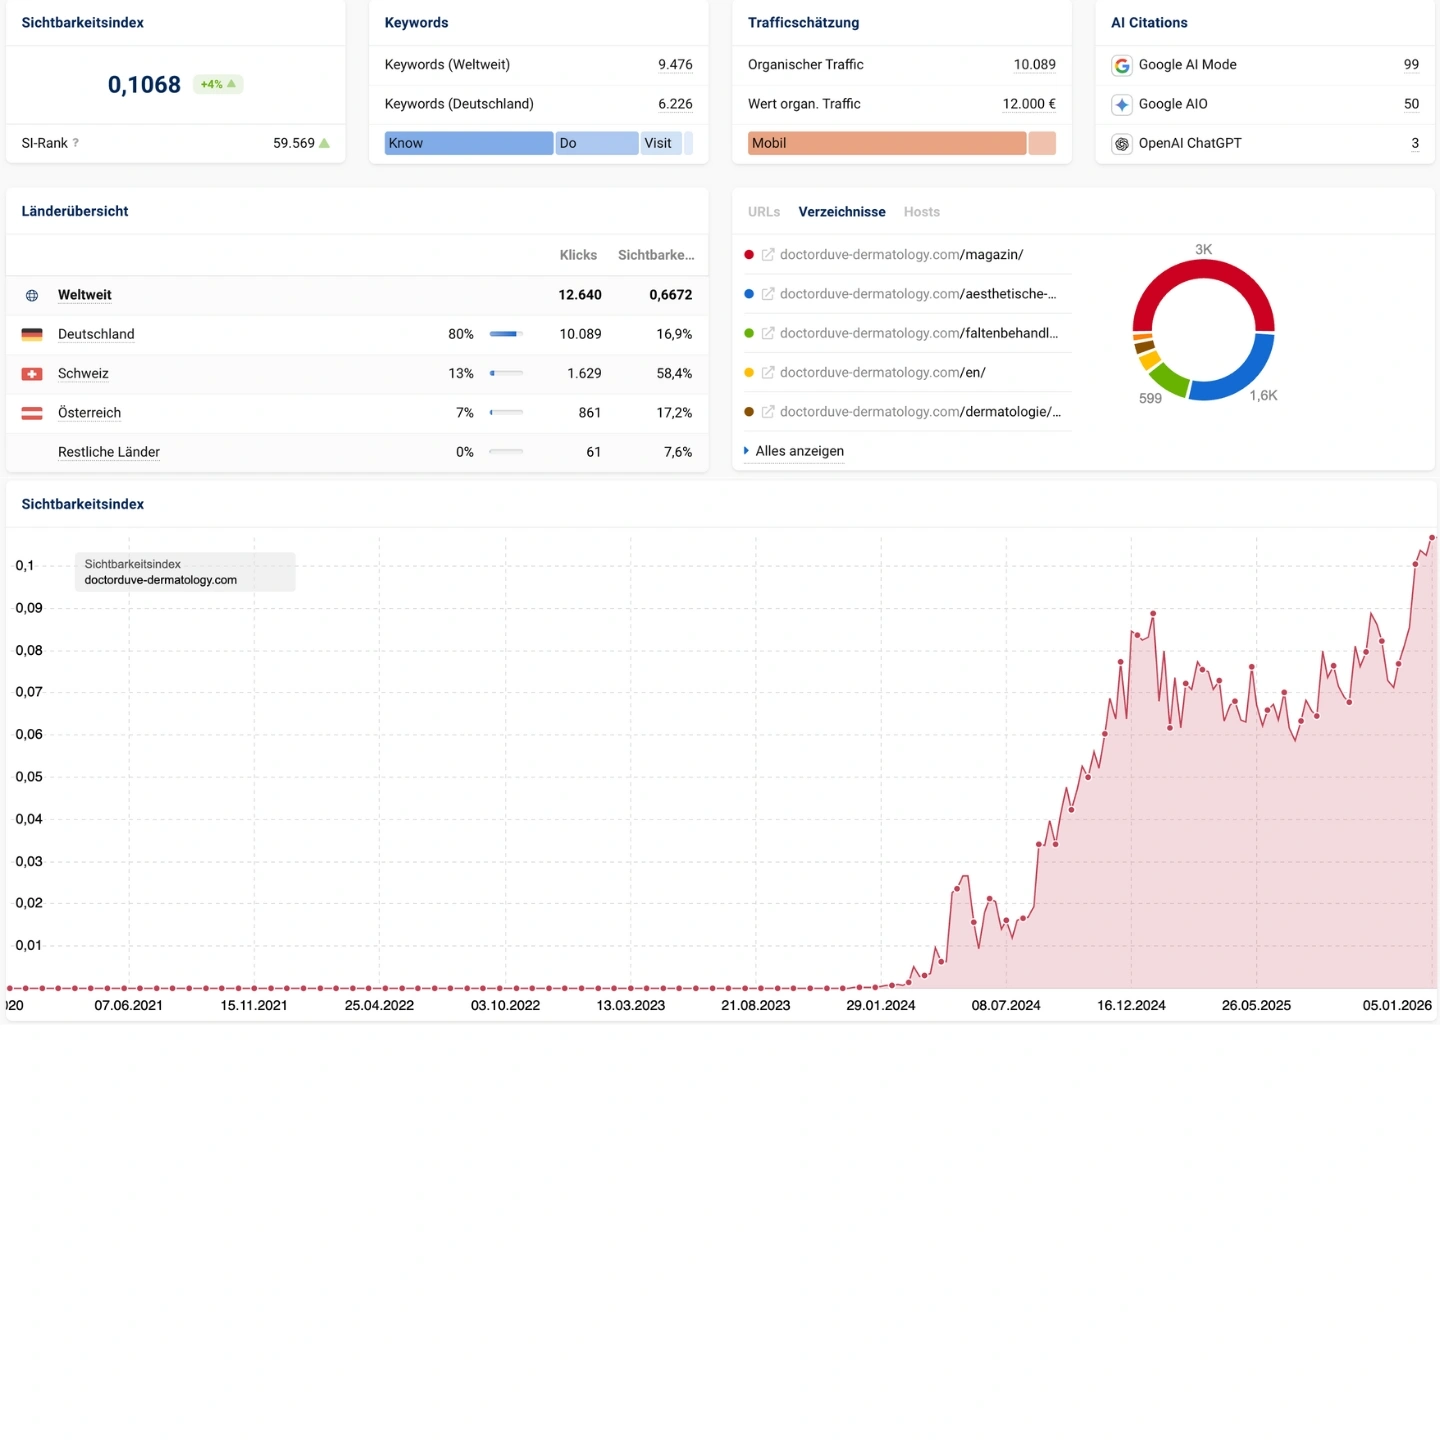The width and height of the screenshot is (1440, 1440).
Task: Select the Verzeichnisse tab
Action: (x=841, y=212)
